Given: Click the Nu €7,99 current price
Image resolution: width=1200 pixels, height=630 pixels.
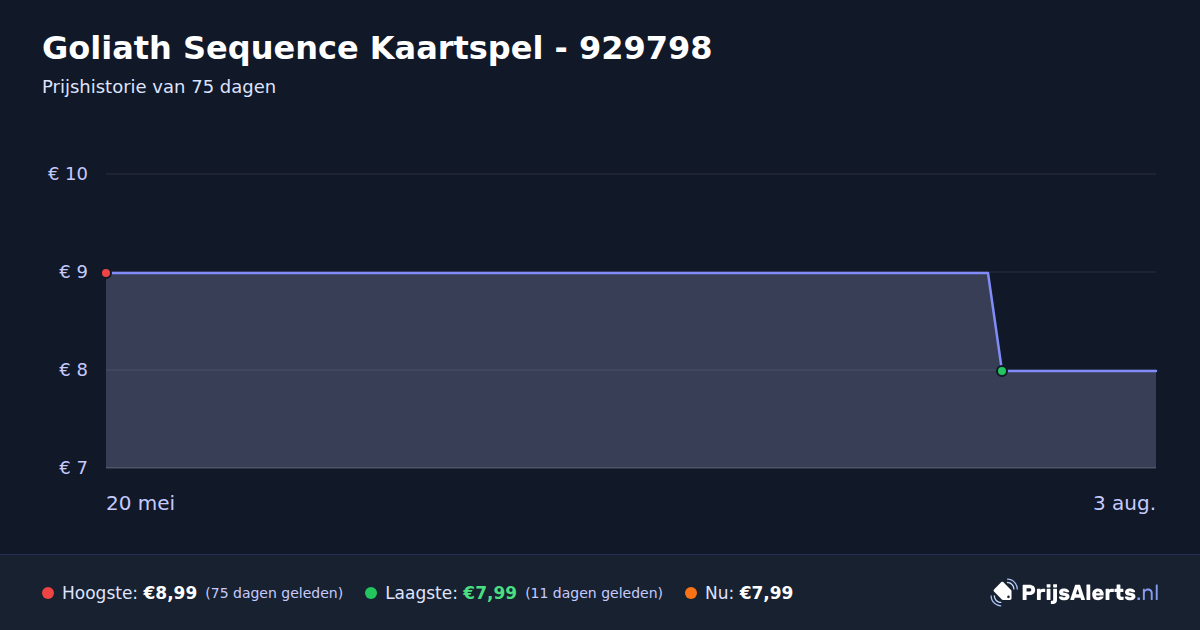Looking at the screenshot, I should (766, 593).
